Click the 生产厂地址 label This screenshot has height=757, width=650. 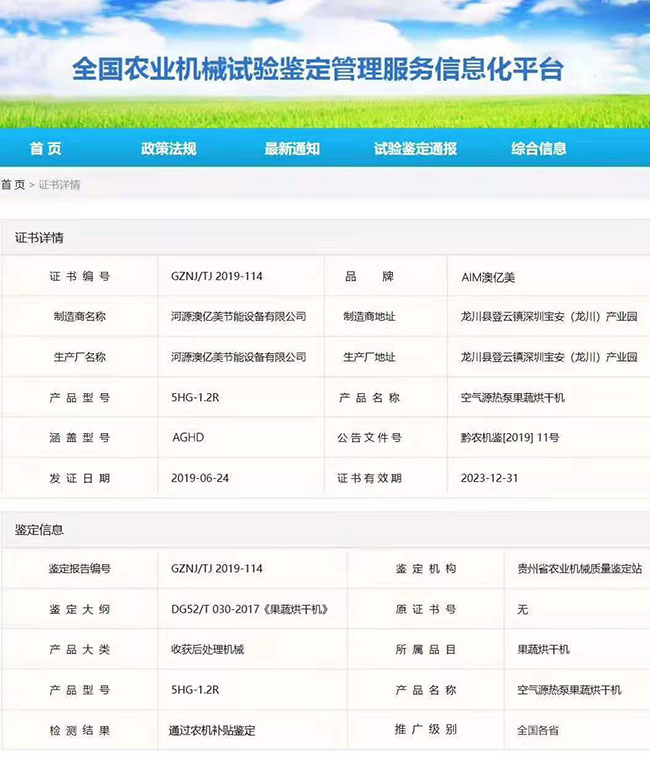click(369, 357)
